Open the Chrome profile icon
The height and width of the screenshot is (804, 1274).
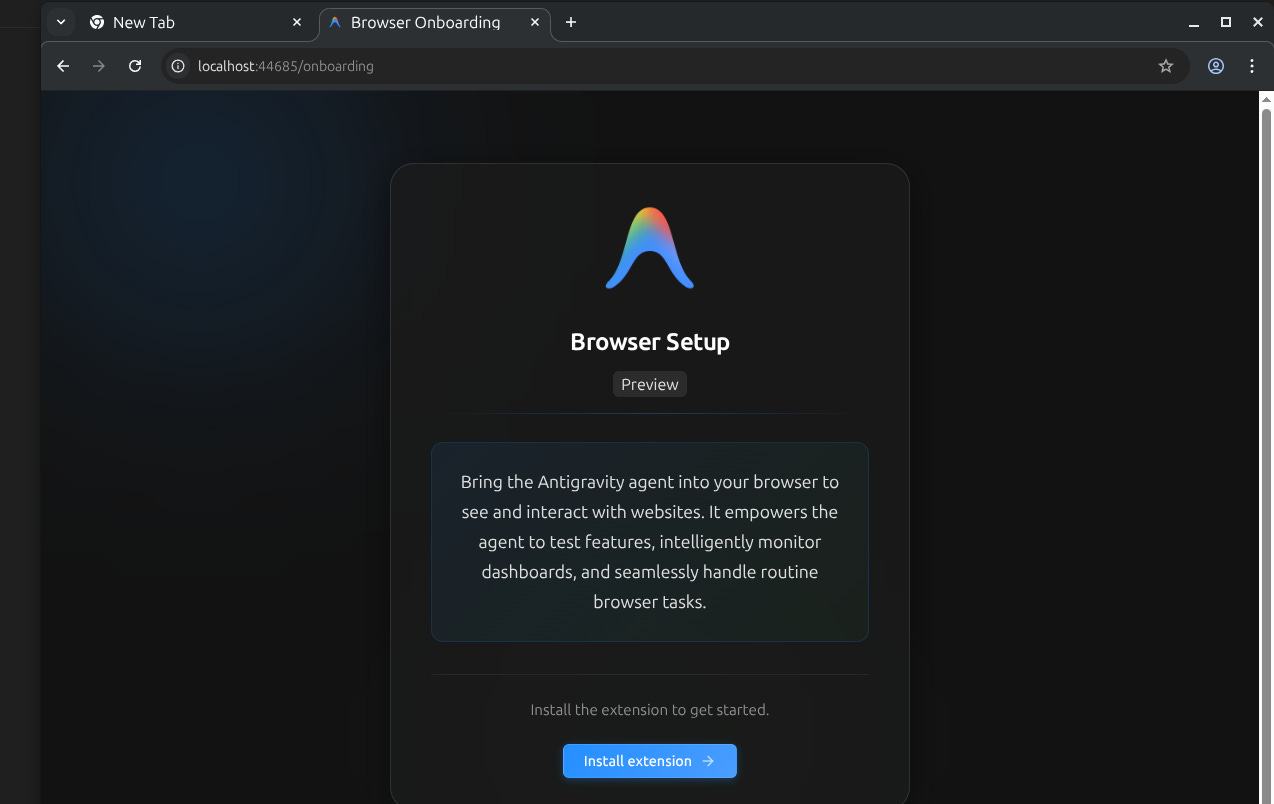pos(1216,66)
